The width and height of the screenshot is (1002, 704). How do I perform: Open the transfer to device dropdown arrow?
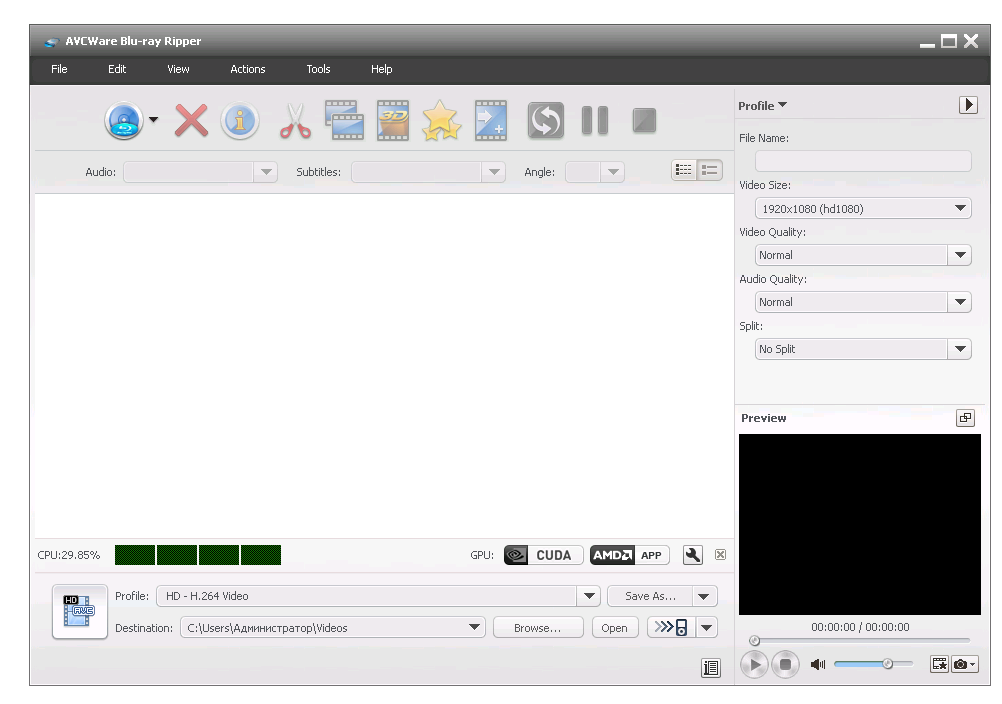point(707,627)
